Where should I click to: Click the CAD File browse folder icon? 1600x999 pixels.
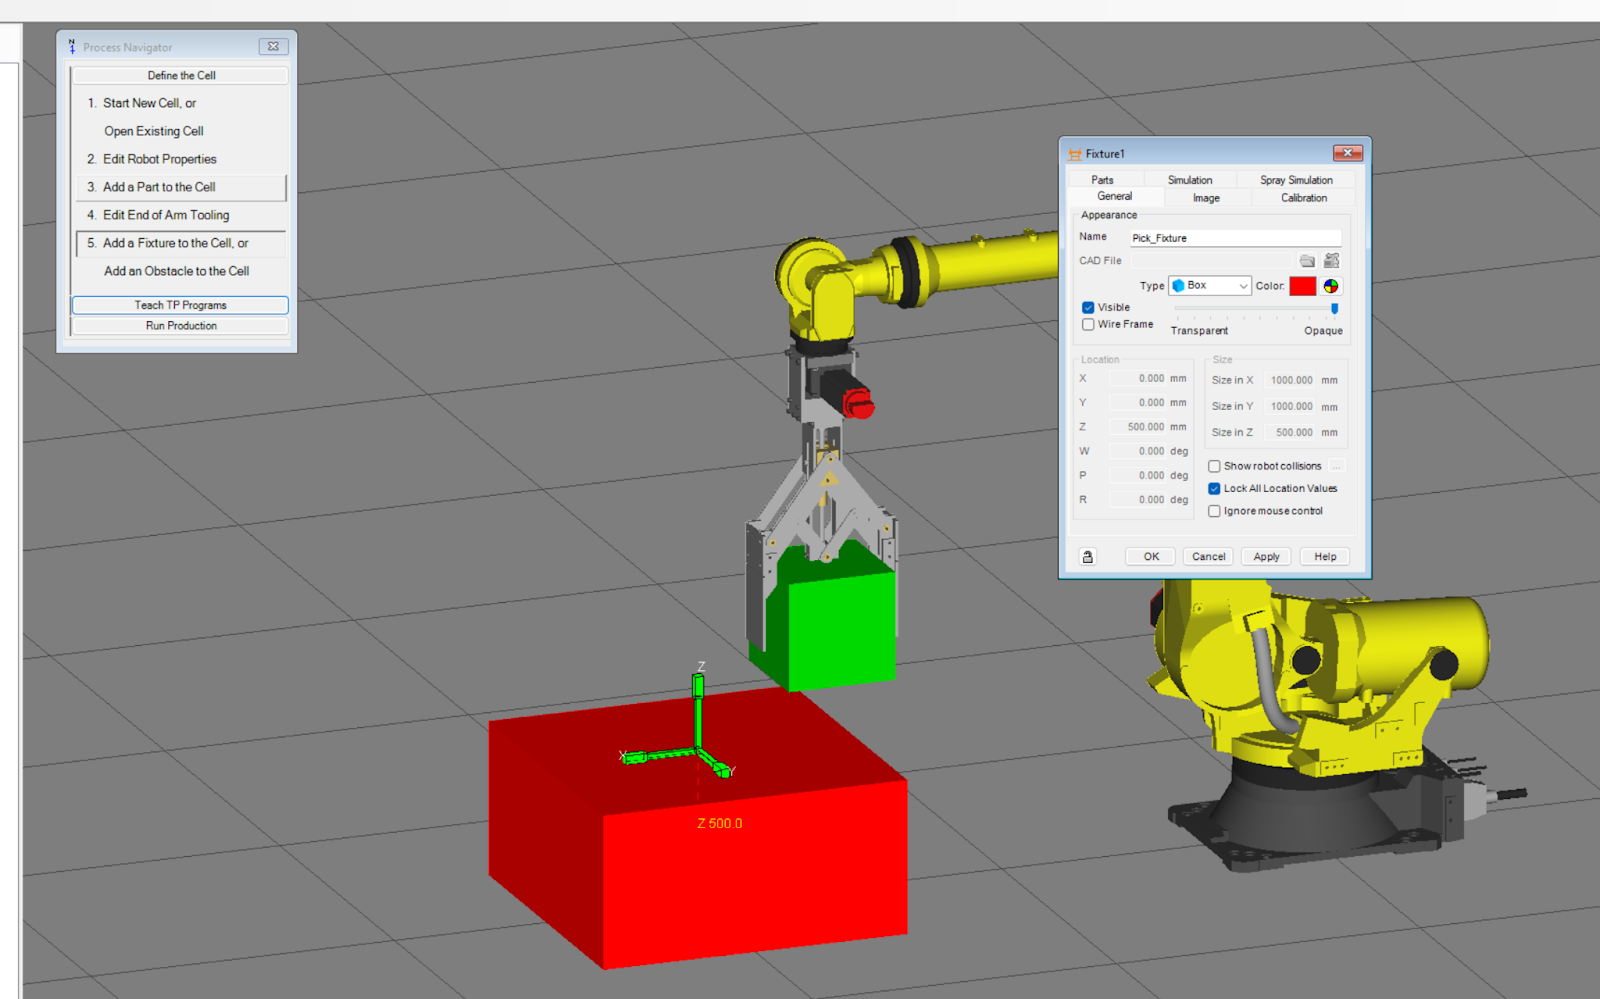pyautogui.click(x=1307, y=260)
